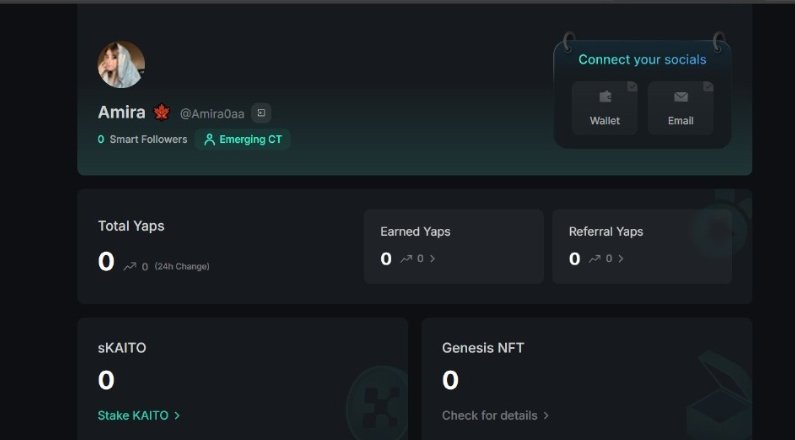This screenshot has width=795, height=440.
Task: Click the Amira display name
Action: click(x=122, y=112)
